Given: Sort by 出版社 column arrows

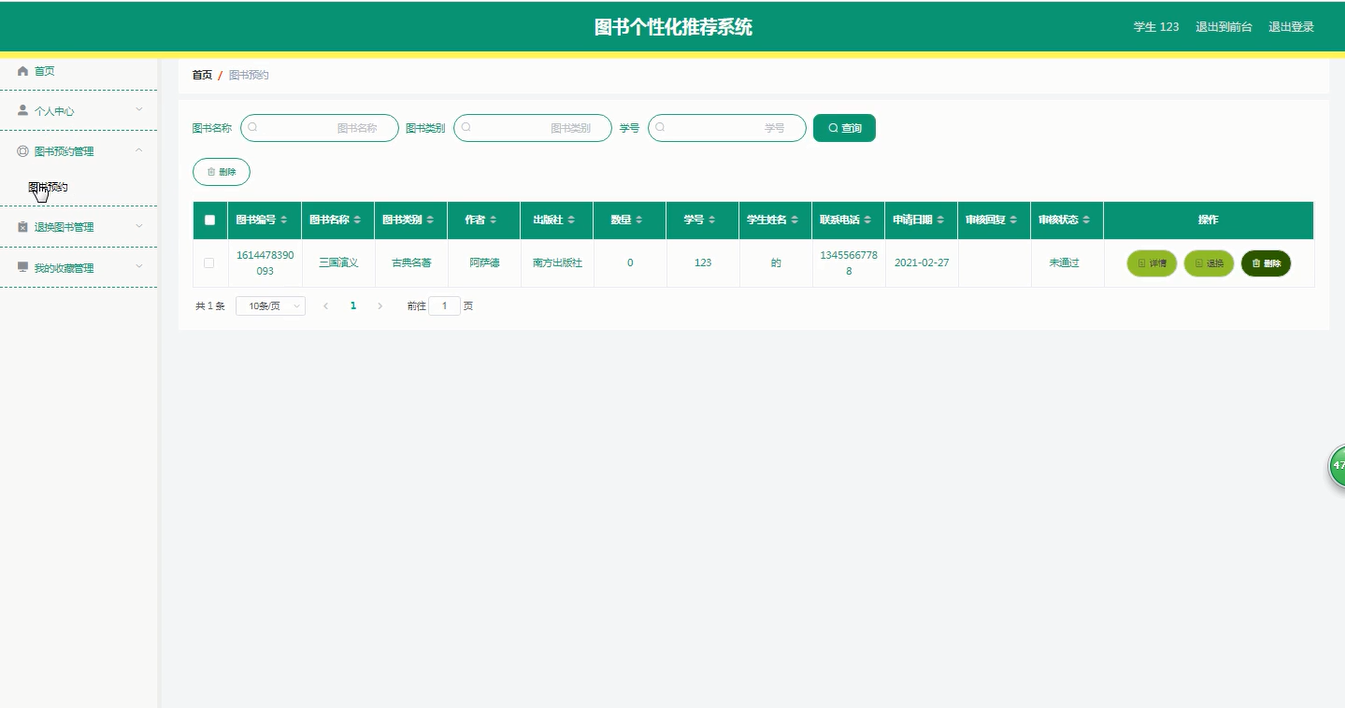Looking at the screenshot, I should 571,220.
